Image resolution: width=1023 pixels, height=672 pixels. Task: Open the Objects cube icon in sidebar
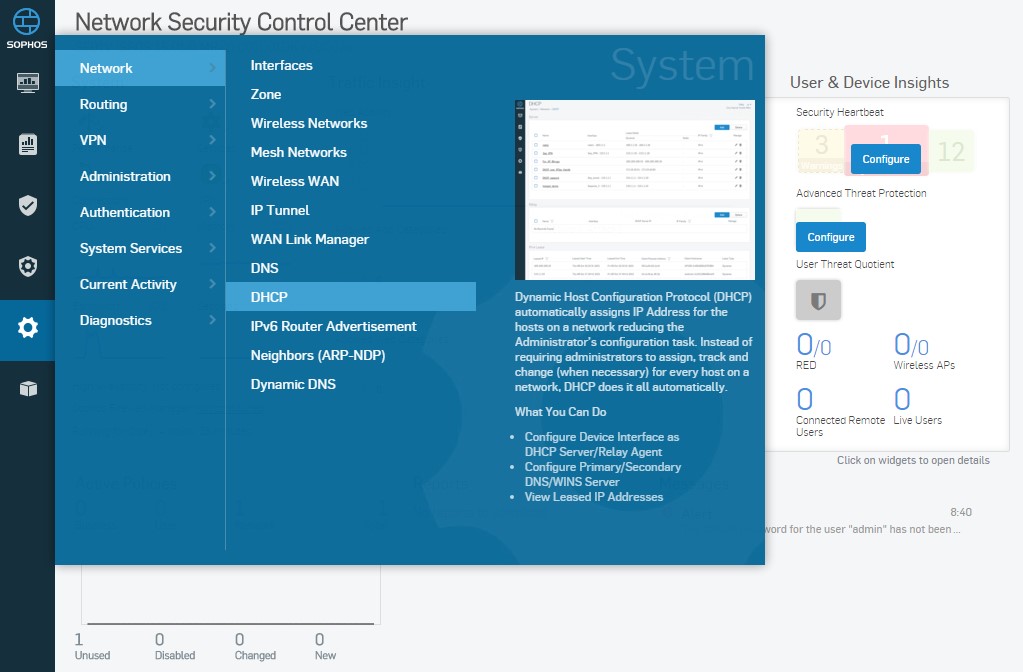point(27,389)
